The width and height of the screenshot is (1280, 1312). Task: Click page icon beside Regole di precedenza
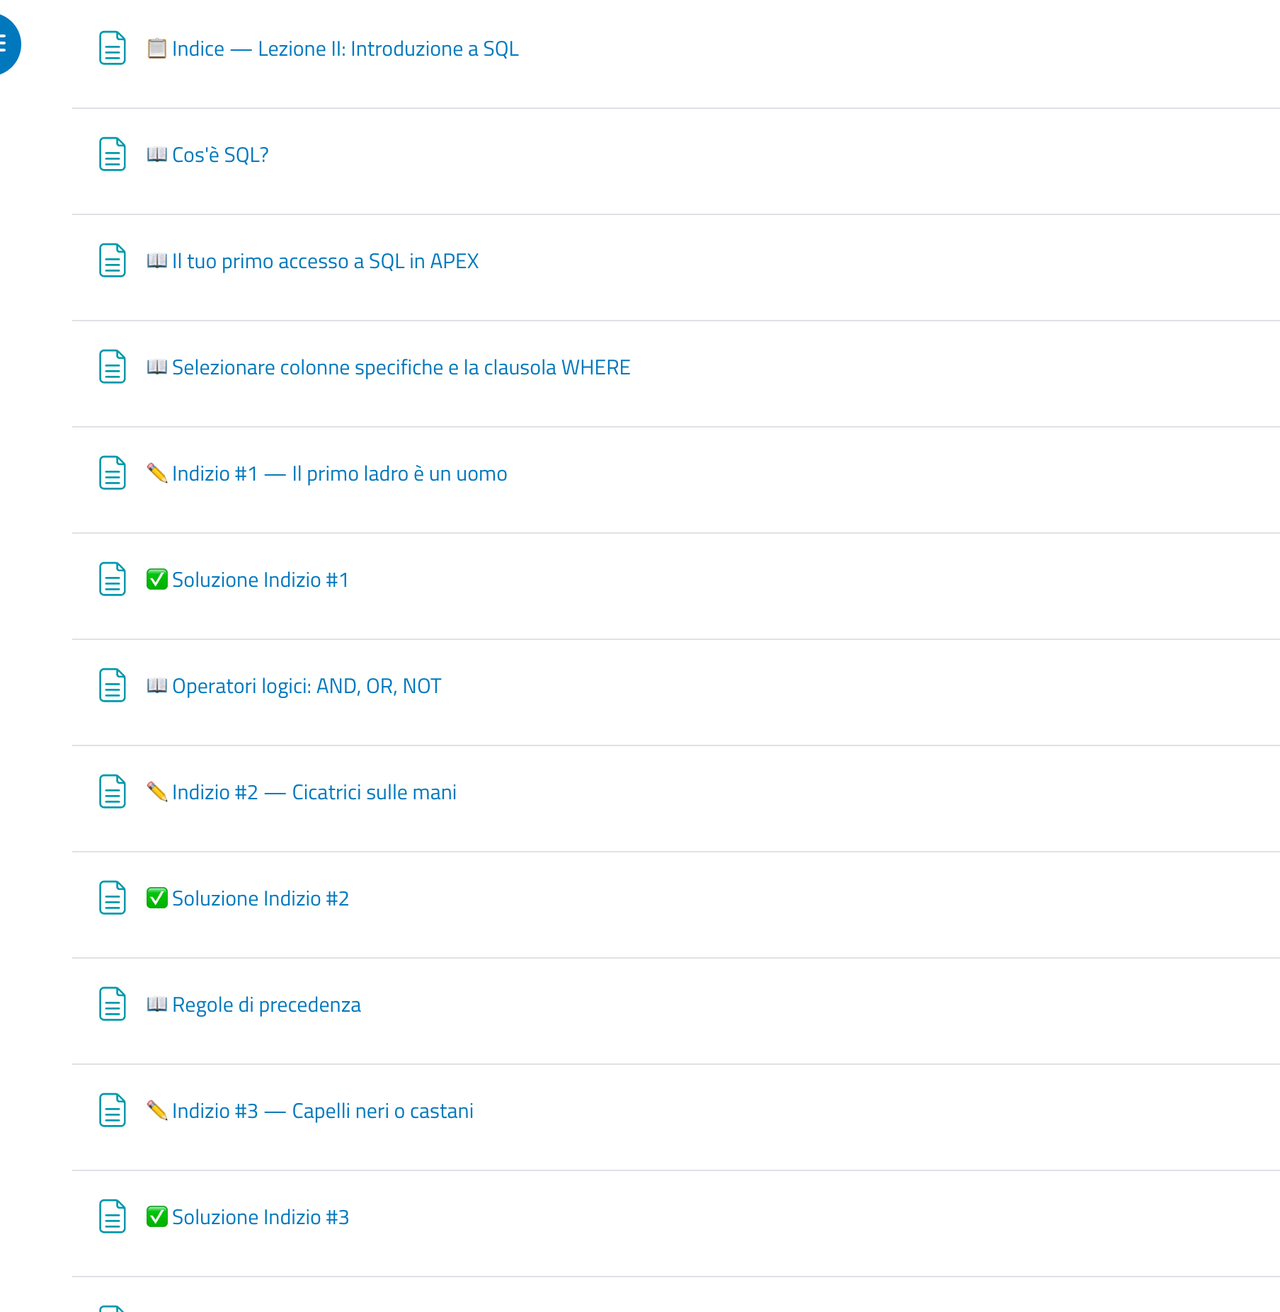[x=113, y=1004]
